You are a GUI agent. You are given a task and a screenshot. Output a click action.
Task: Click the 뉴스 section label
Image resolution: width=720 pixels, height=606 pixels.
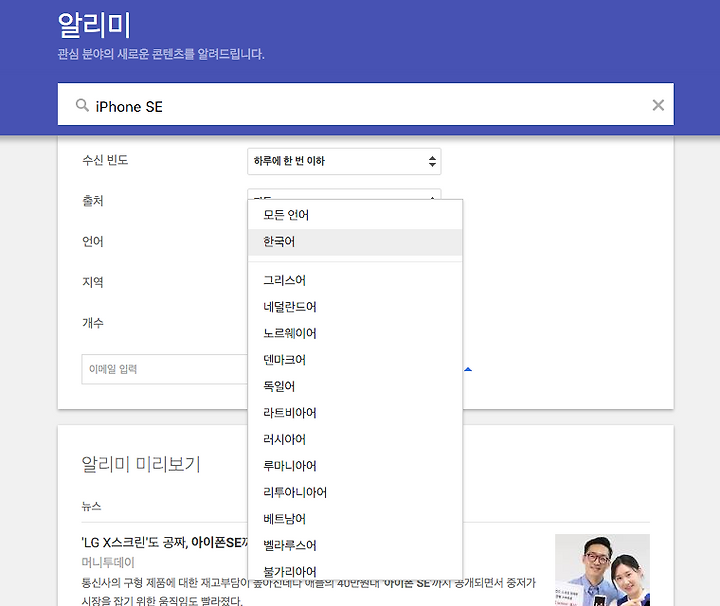pos(91,506)
